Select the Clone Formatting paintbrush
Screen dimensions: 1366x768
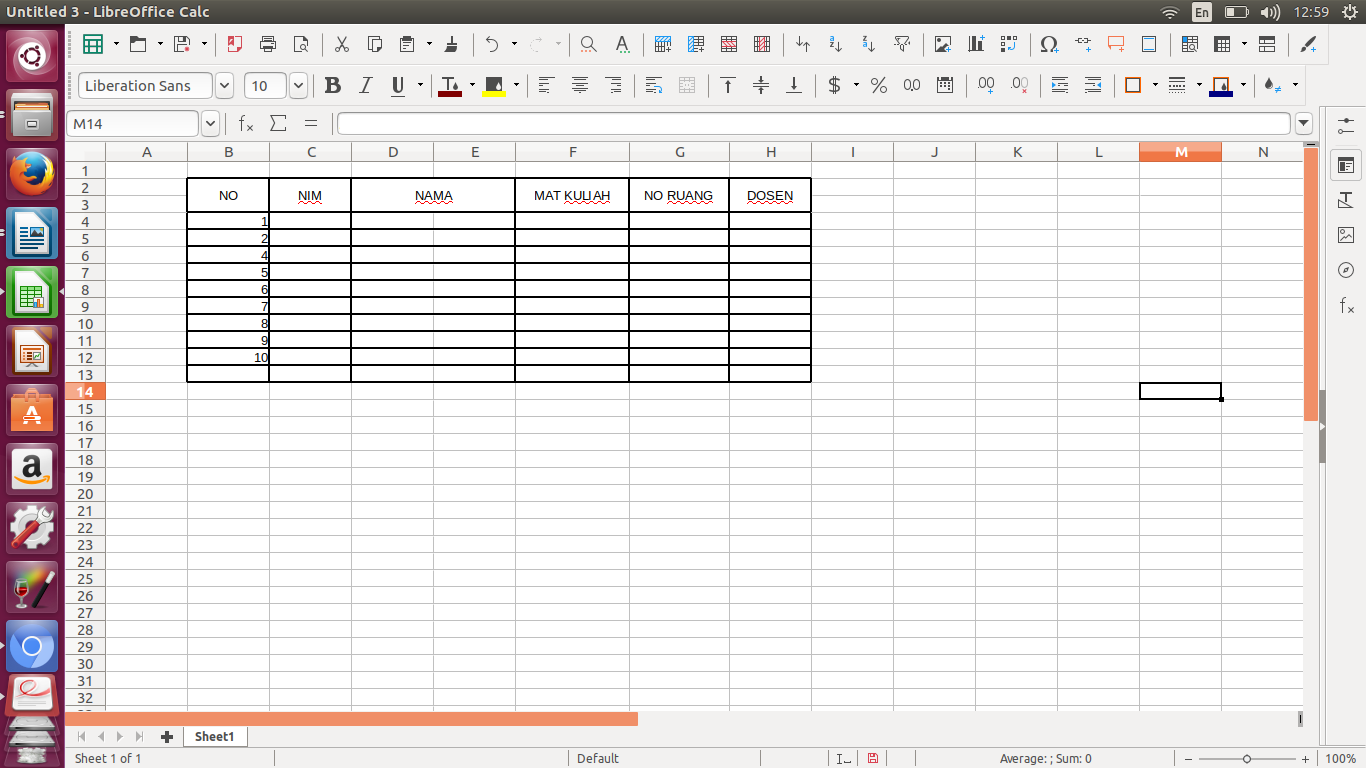coord(451,45)
